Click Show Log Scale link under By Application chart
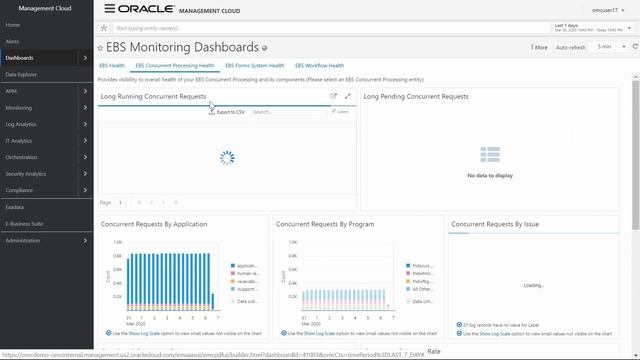Viewport: 640px width, 360px height. click(144, 333)
